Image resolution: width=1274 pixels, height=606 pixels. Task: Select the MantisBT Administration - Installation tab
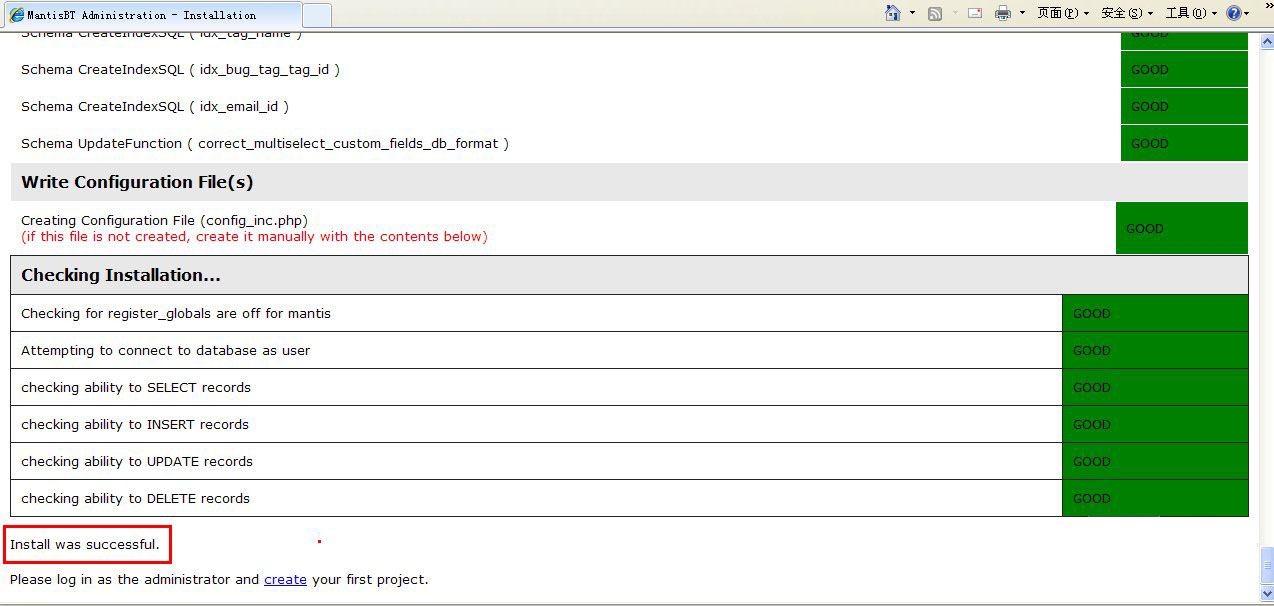coord(150,15)
